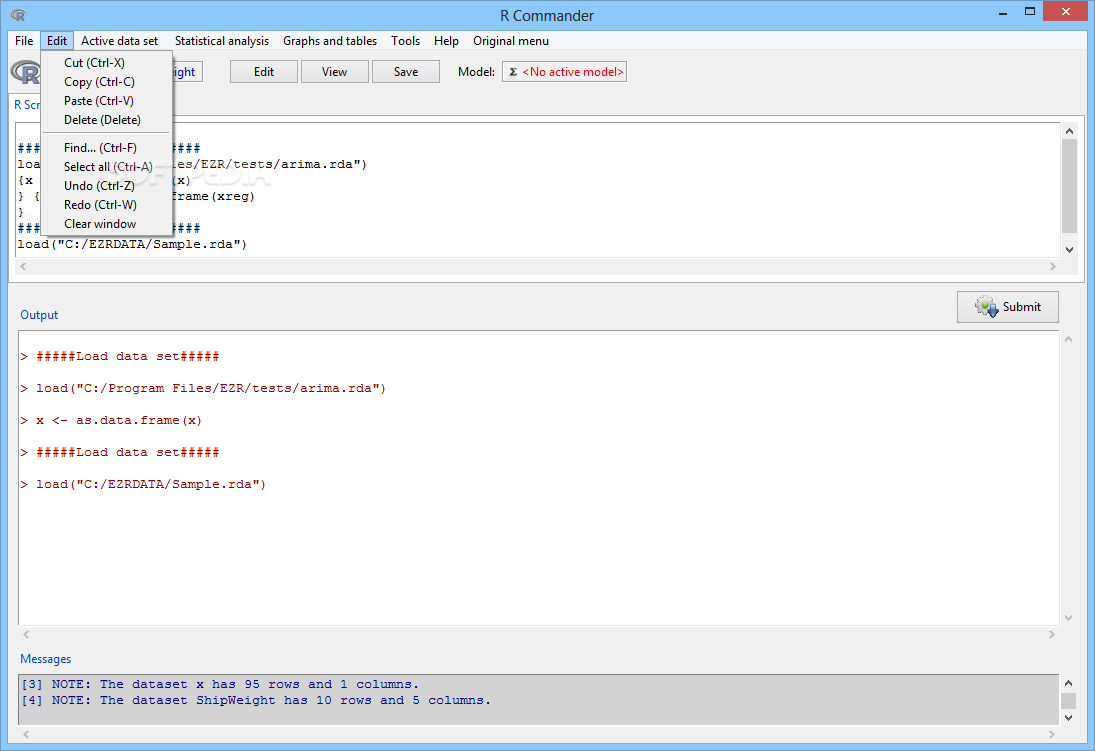Click the R Commander title bar icon
The height and width of the screenshot is (751, 1095).
tap(18, 15)
